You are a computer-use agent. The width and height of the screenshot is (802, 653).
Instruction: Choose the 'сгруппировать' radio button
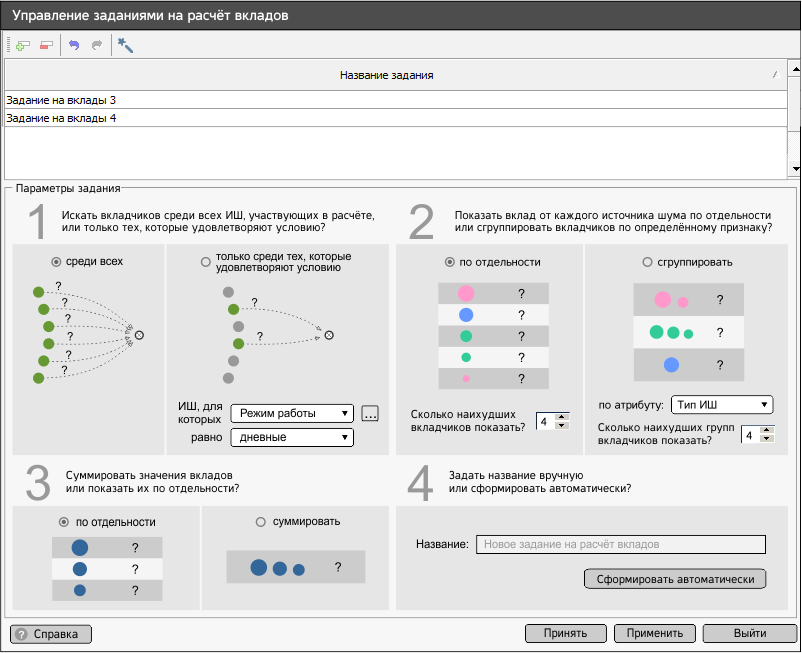(647, 262)
